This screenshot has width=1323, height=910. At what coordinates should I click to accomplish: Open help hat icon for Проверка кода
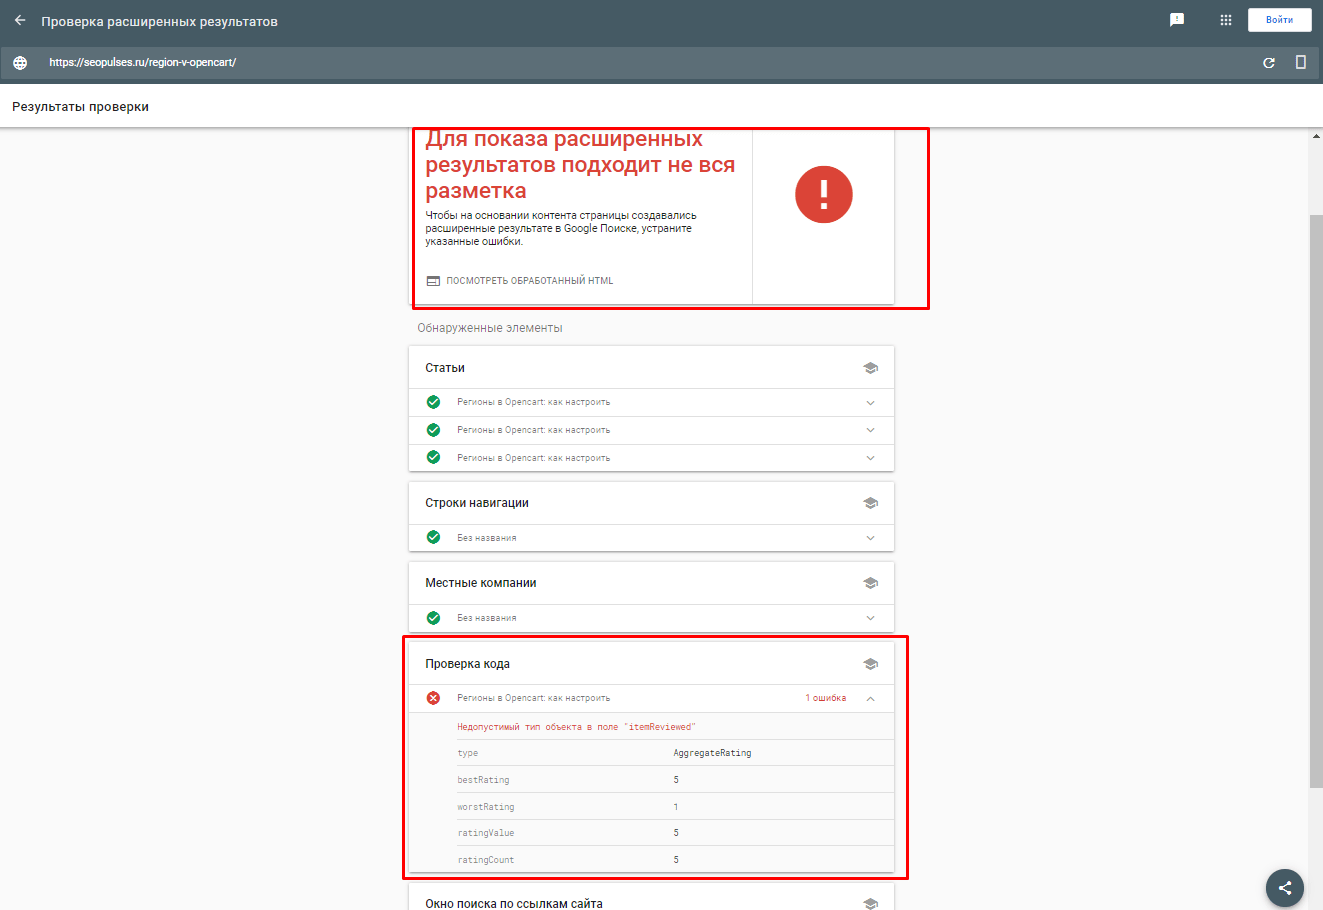point(870,664)
